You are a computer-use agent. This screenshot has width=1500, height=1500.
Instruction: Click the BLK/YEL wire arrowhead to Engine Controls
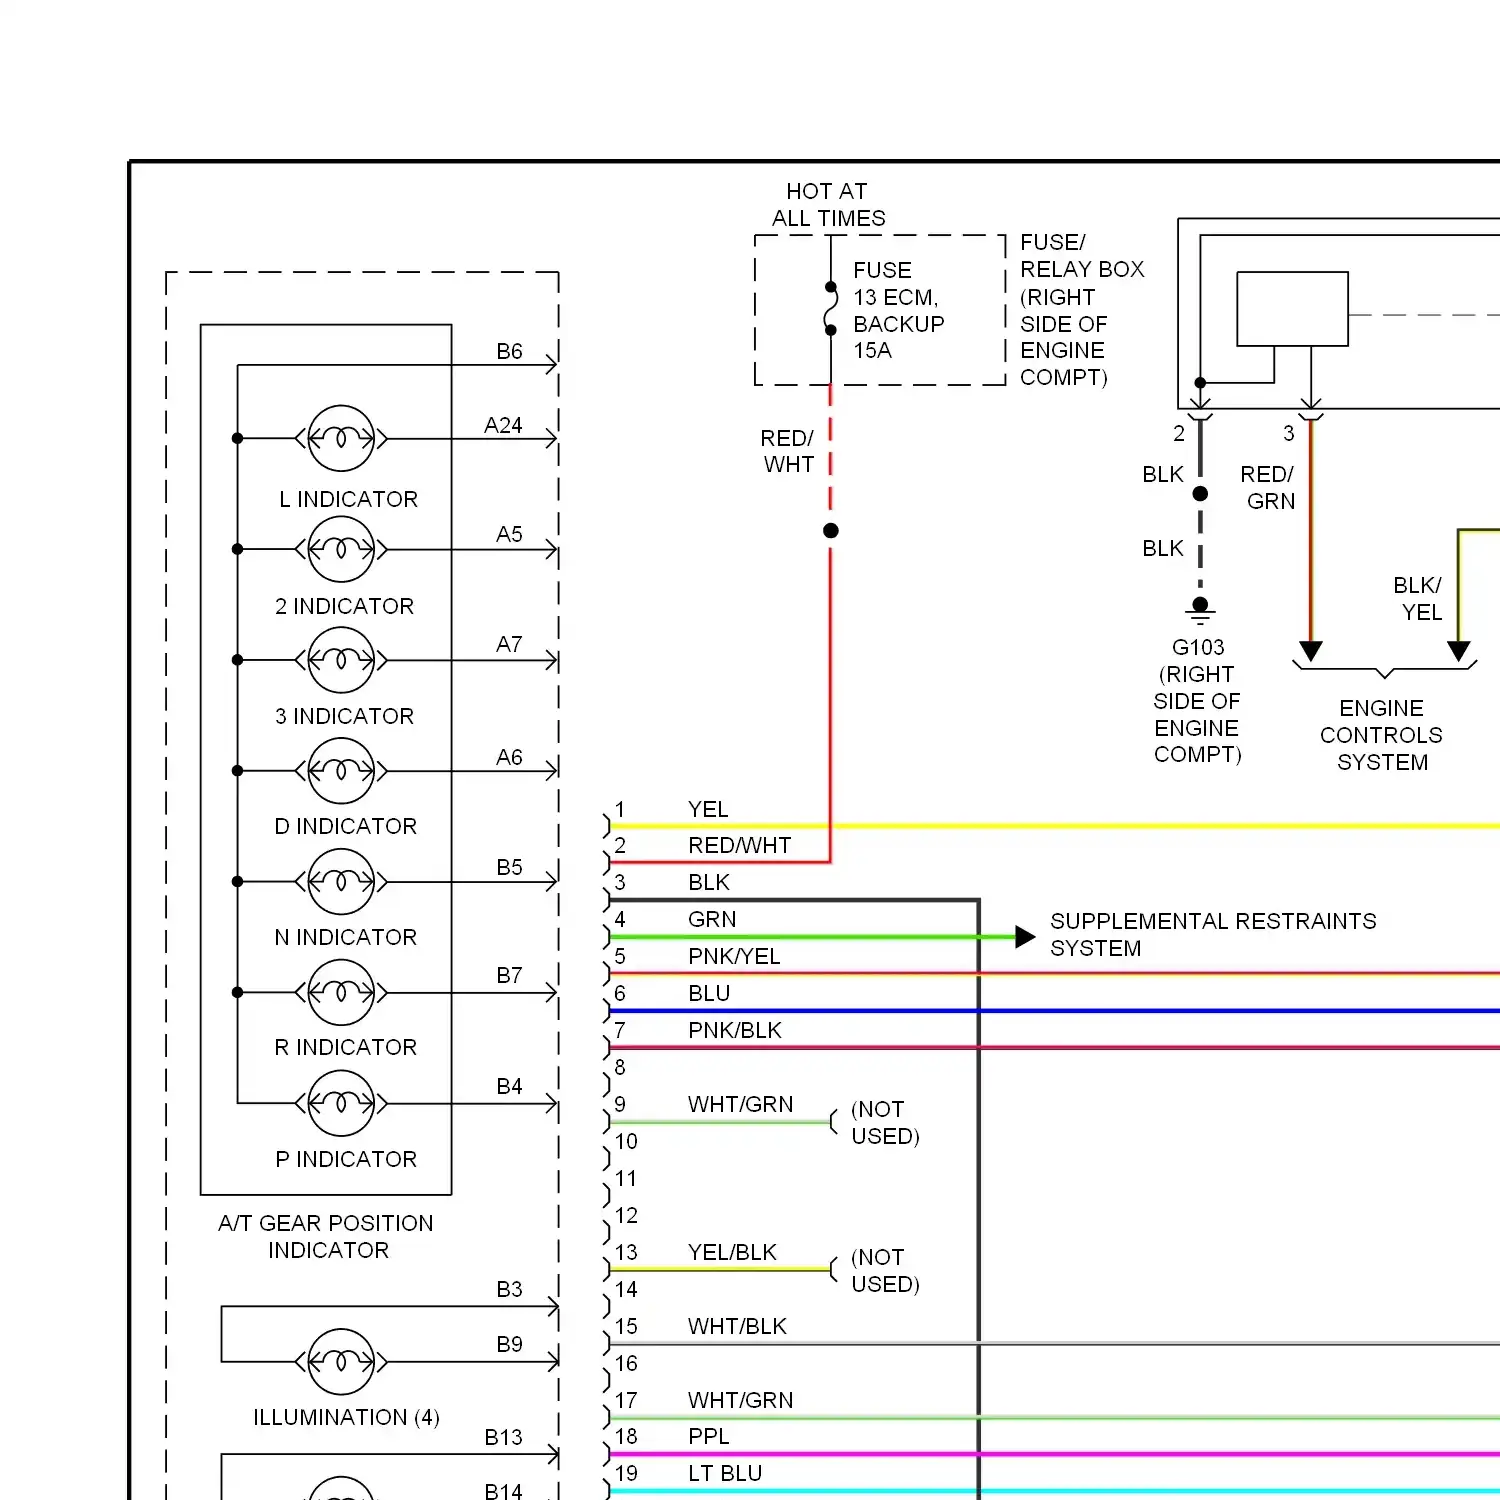[x=1459, y=652]
